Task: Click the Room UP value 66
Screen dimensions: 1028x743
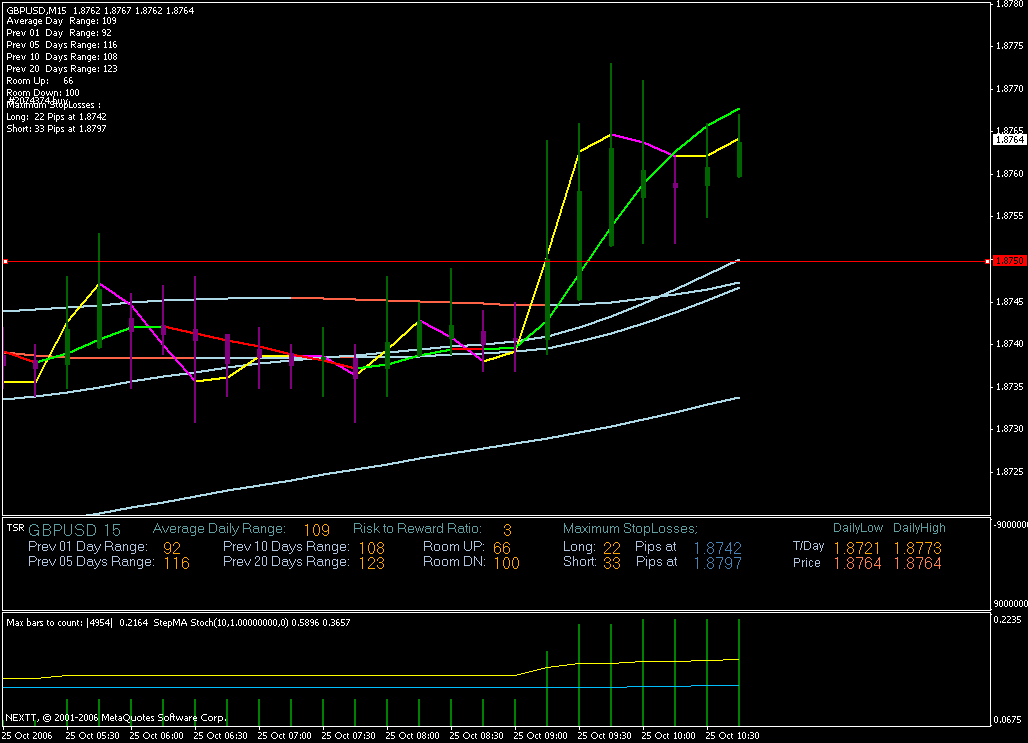Action: tap(501, 547)
